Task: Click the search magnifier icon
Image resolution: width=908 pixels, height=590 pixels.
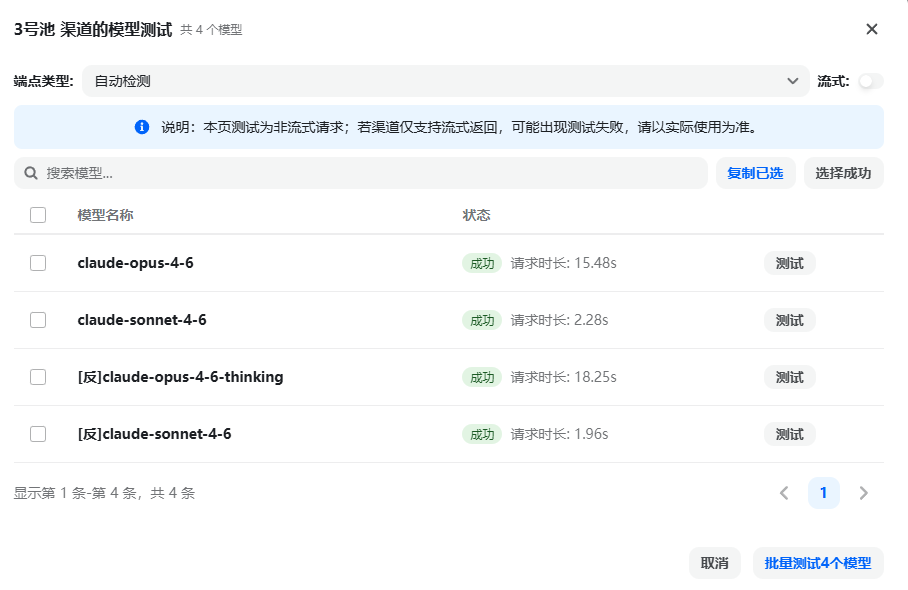Action: pos(31,173)
